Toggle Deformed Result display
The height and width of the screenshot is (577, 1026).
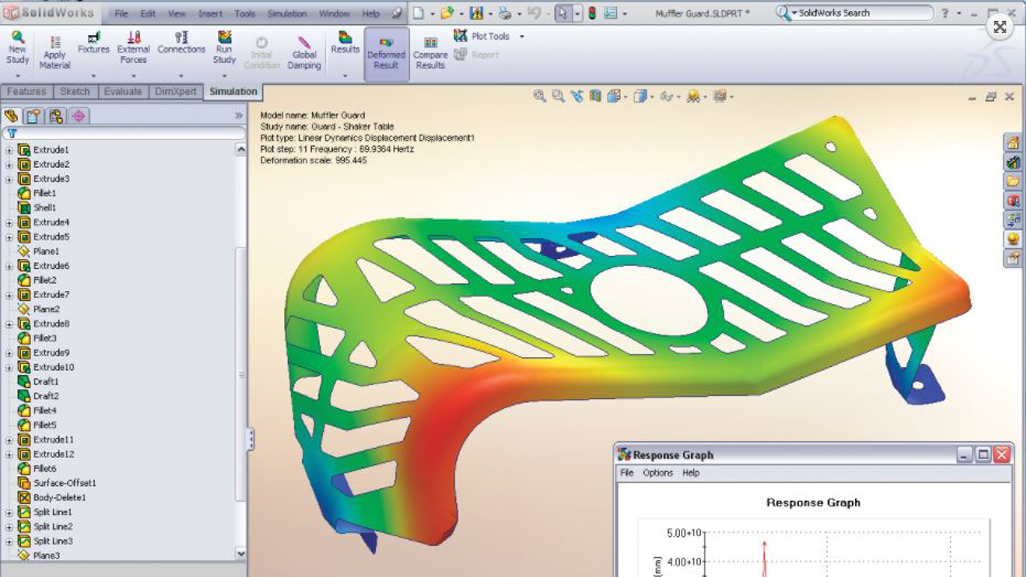[386, 53]
